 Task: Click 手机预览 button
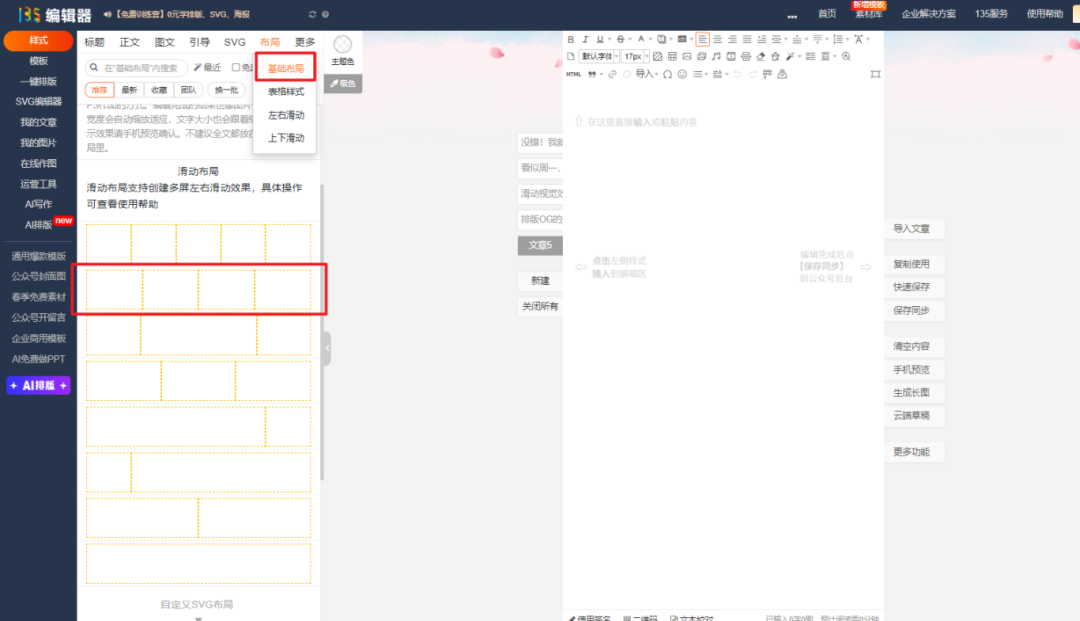coord(914,370)
